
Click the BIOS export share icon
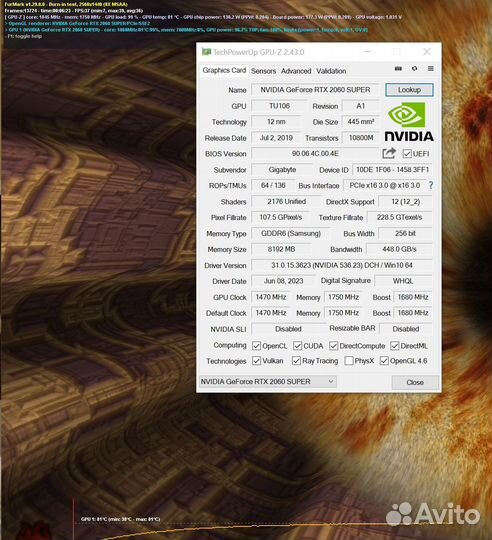[x=389, y=153]
